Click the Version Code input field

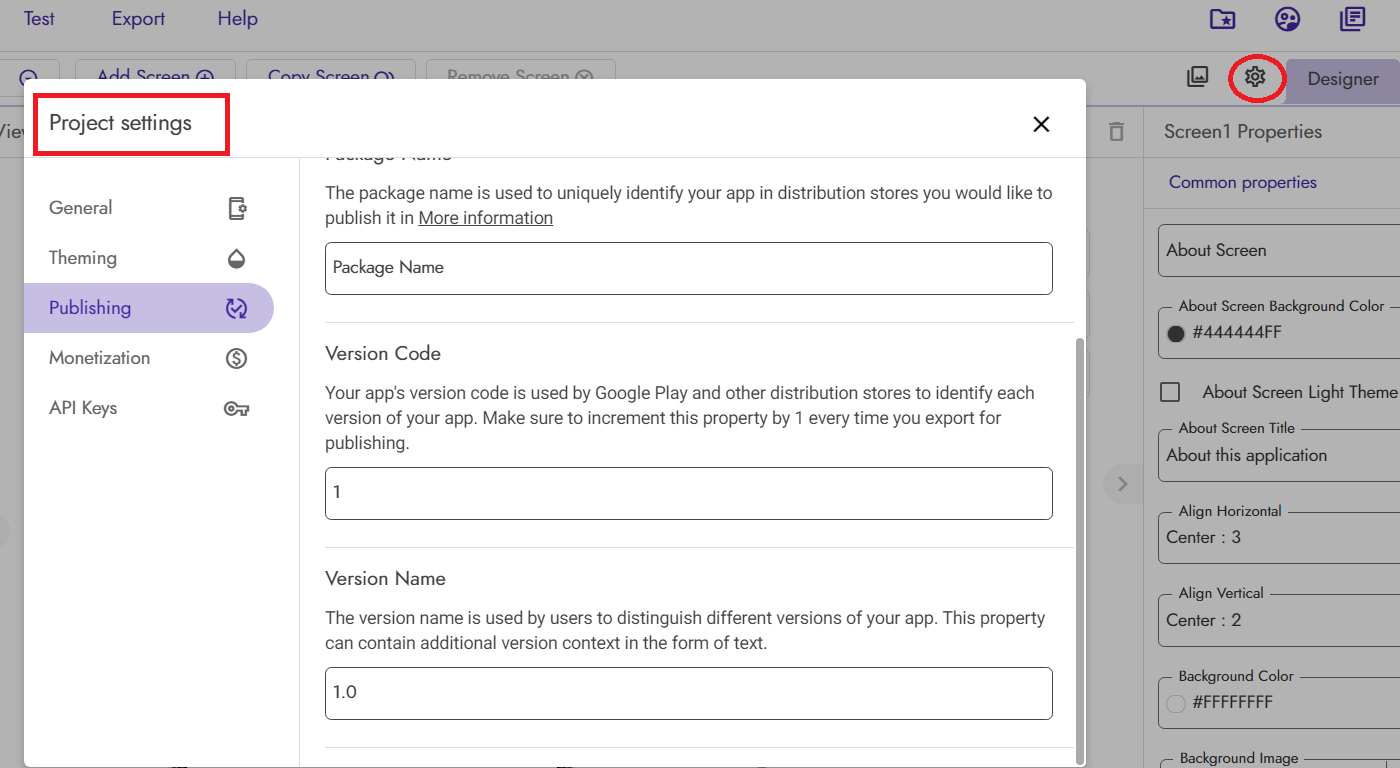point(688,493)
